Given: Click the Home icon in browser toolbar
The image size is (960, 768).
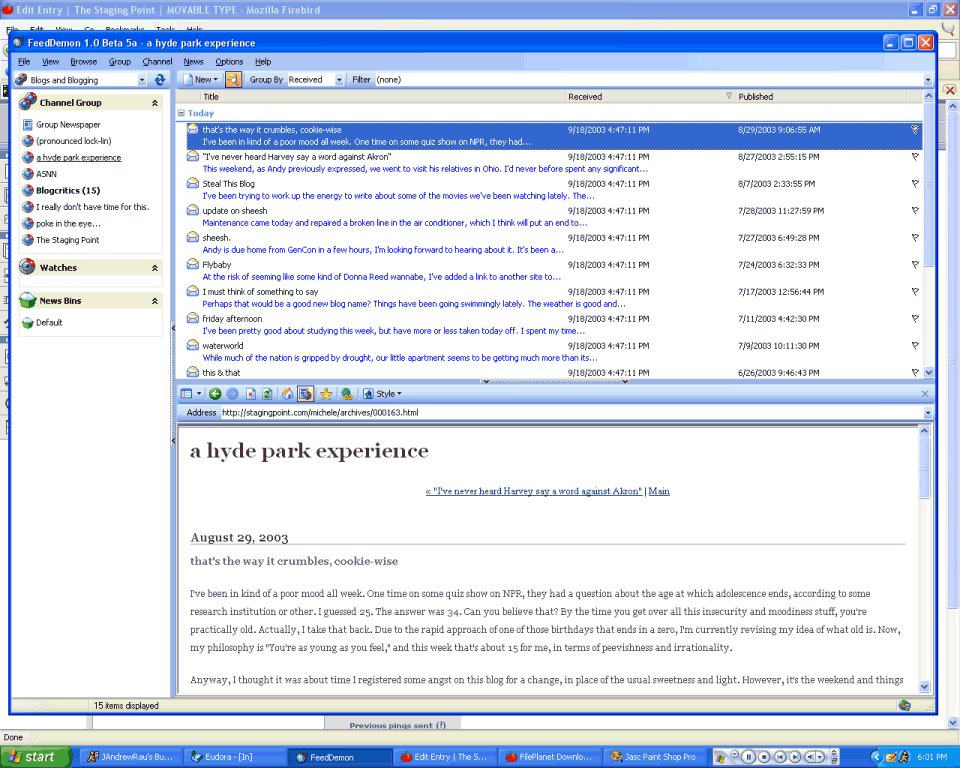Looking at the screenshot, I should click(288, 394).
